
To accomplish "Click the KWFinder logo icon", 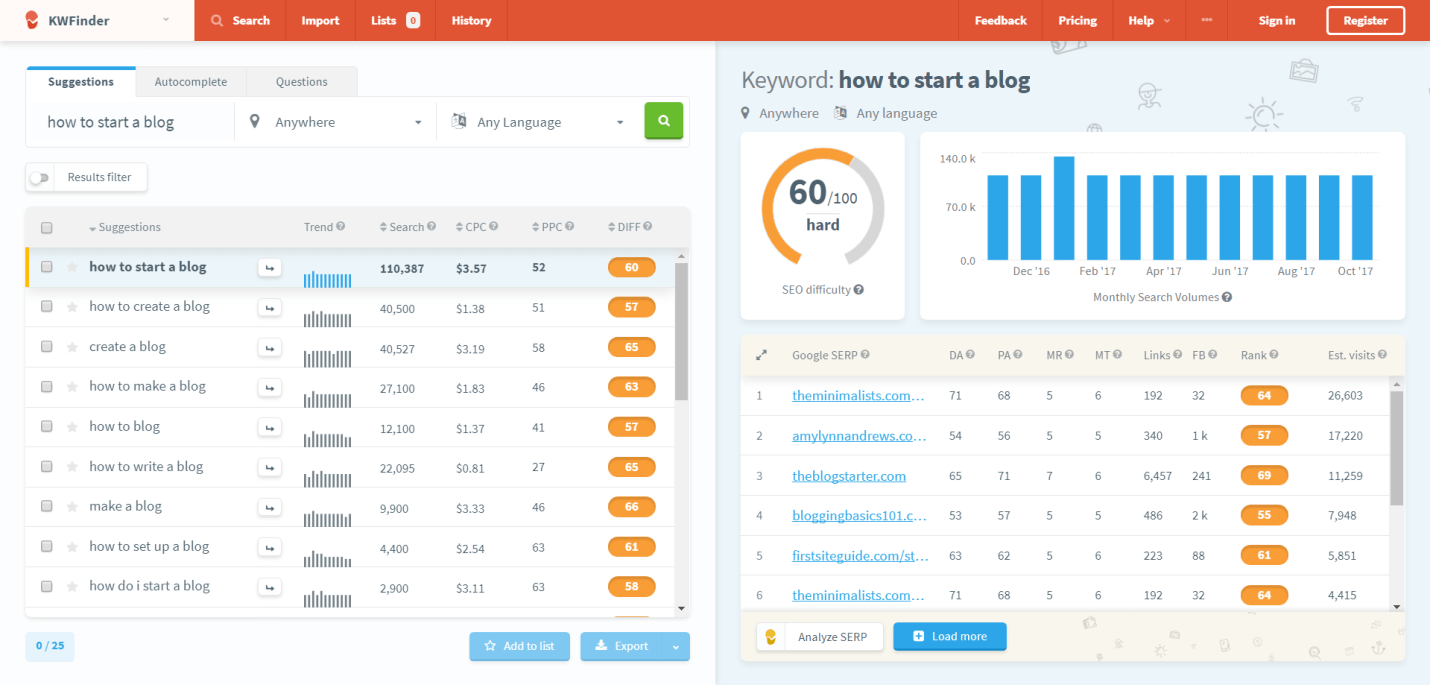I will click(x=31, y=20).
